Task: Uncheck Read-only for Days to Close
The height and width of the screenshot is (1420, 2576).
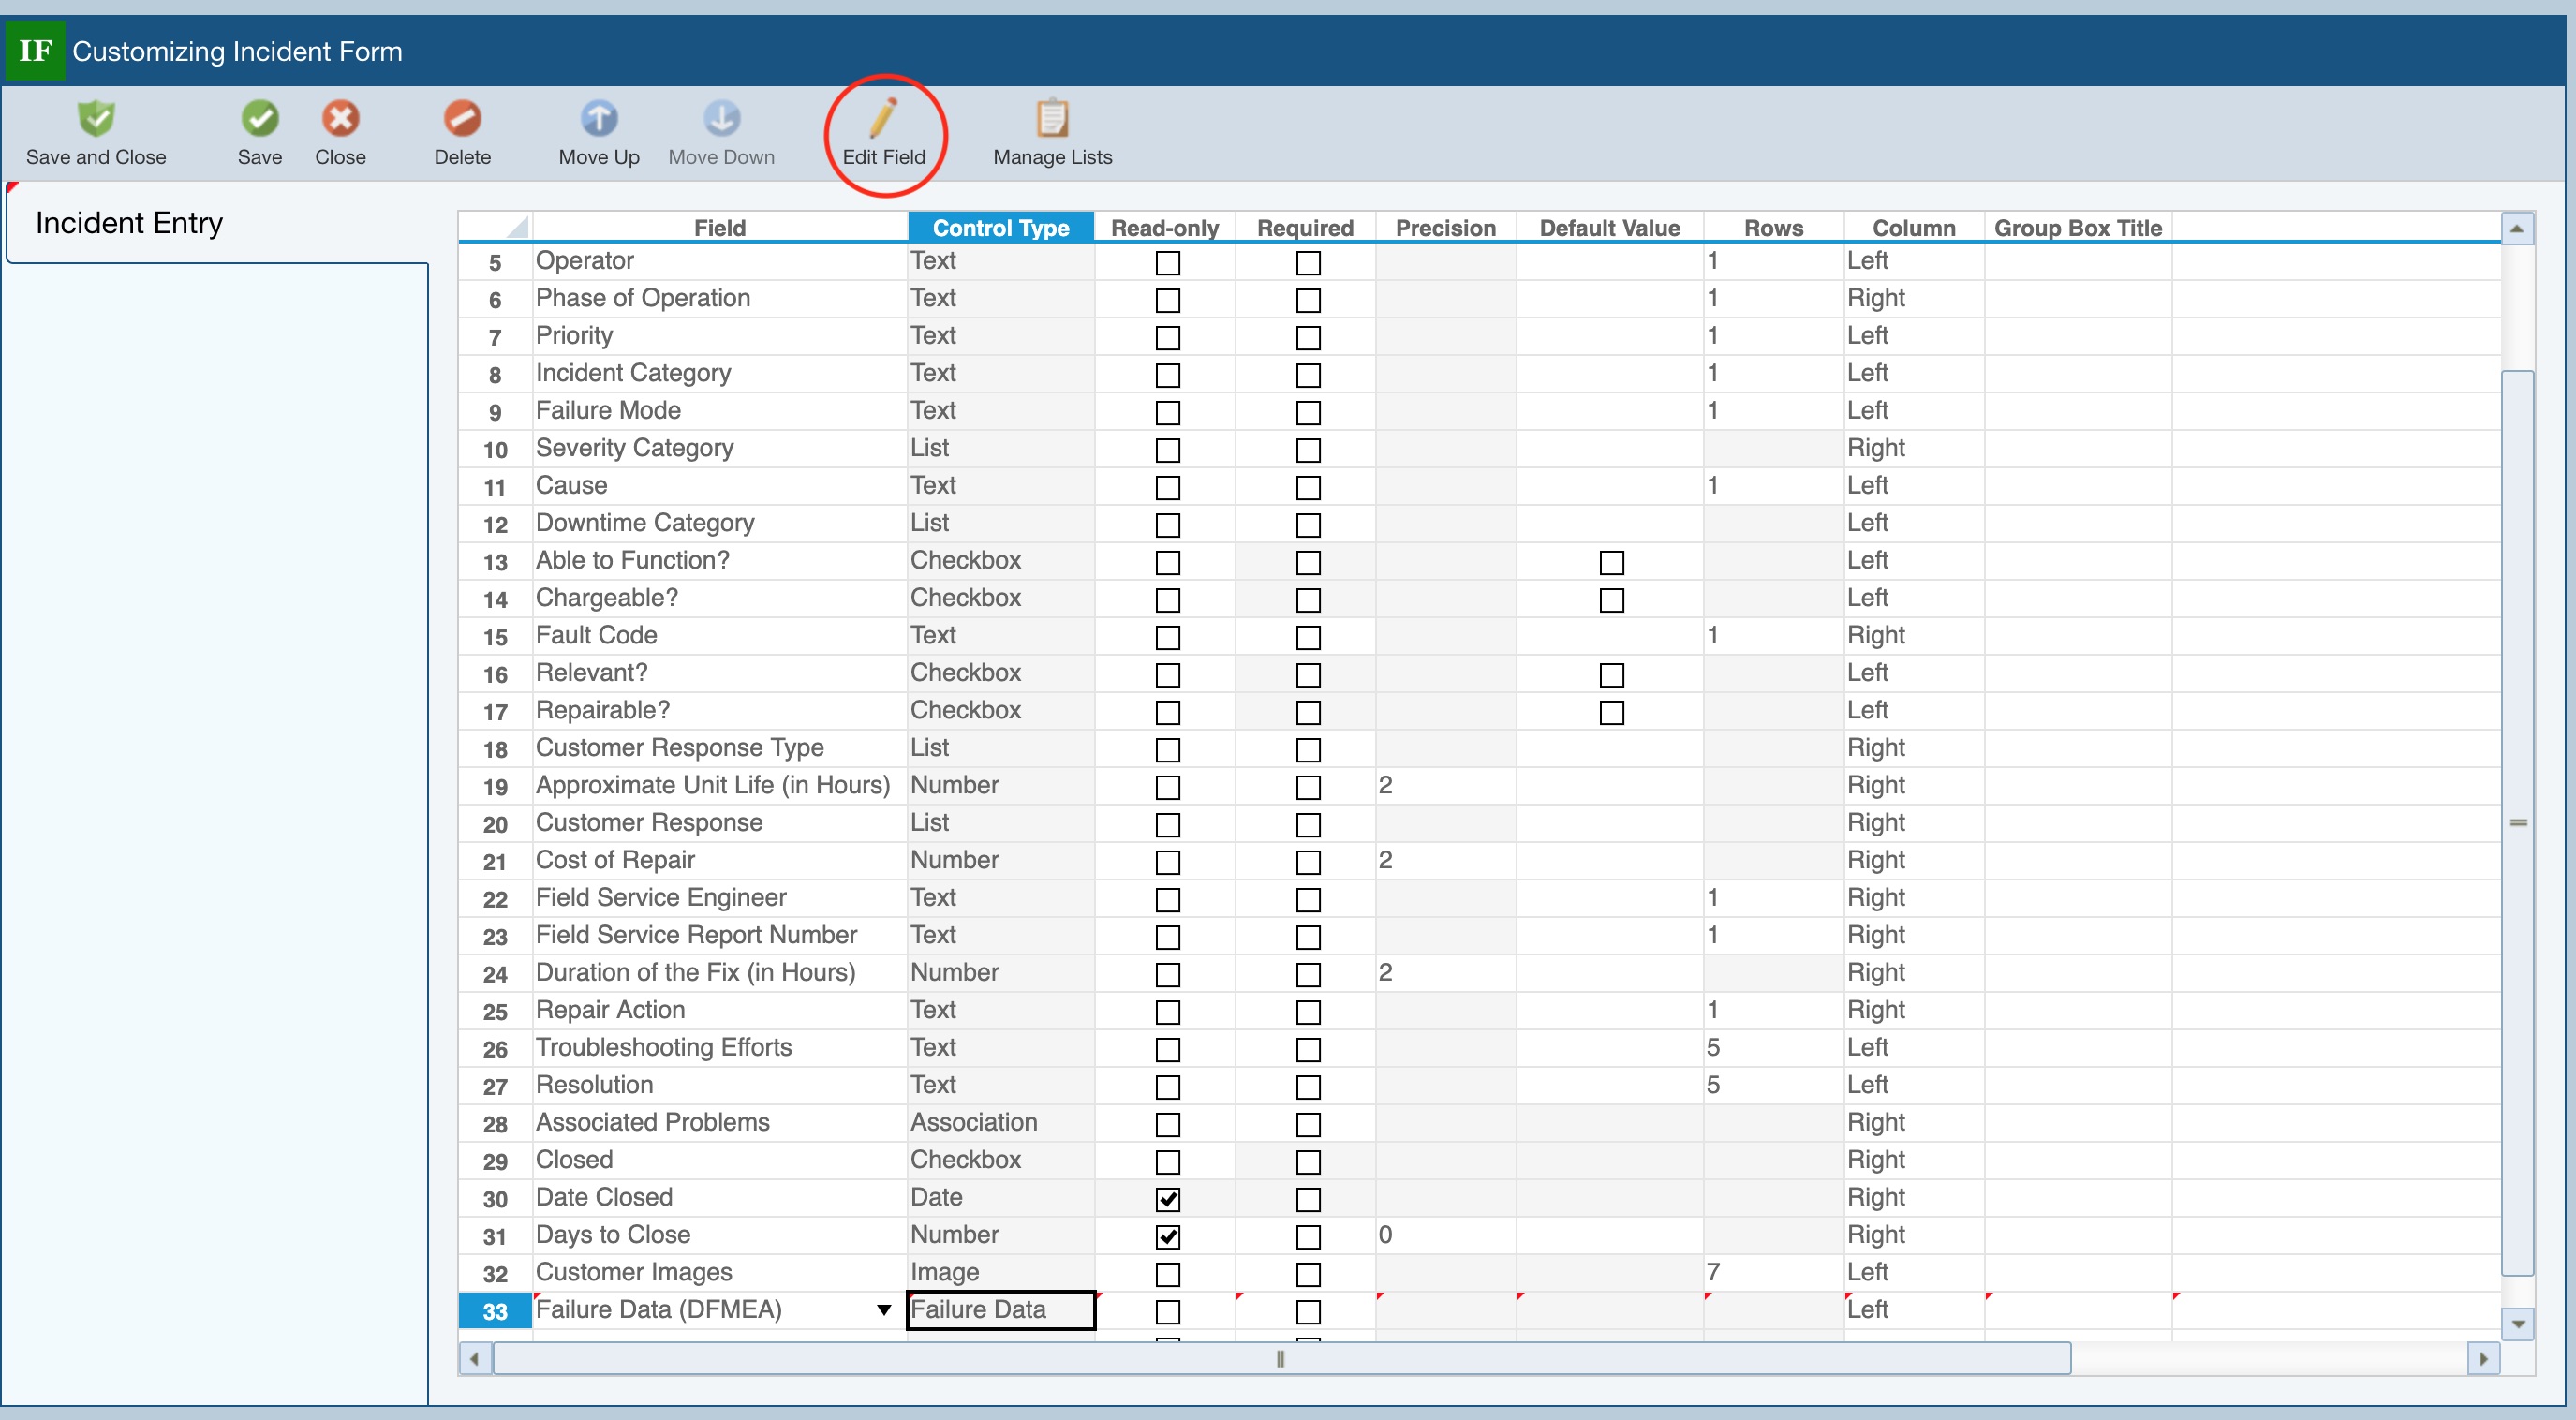Action: pyautogui.click(x=1167, y=1237)
